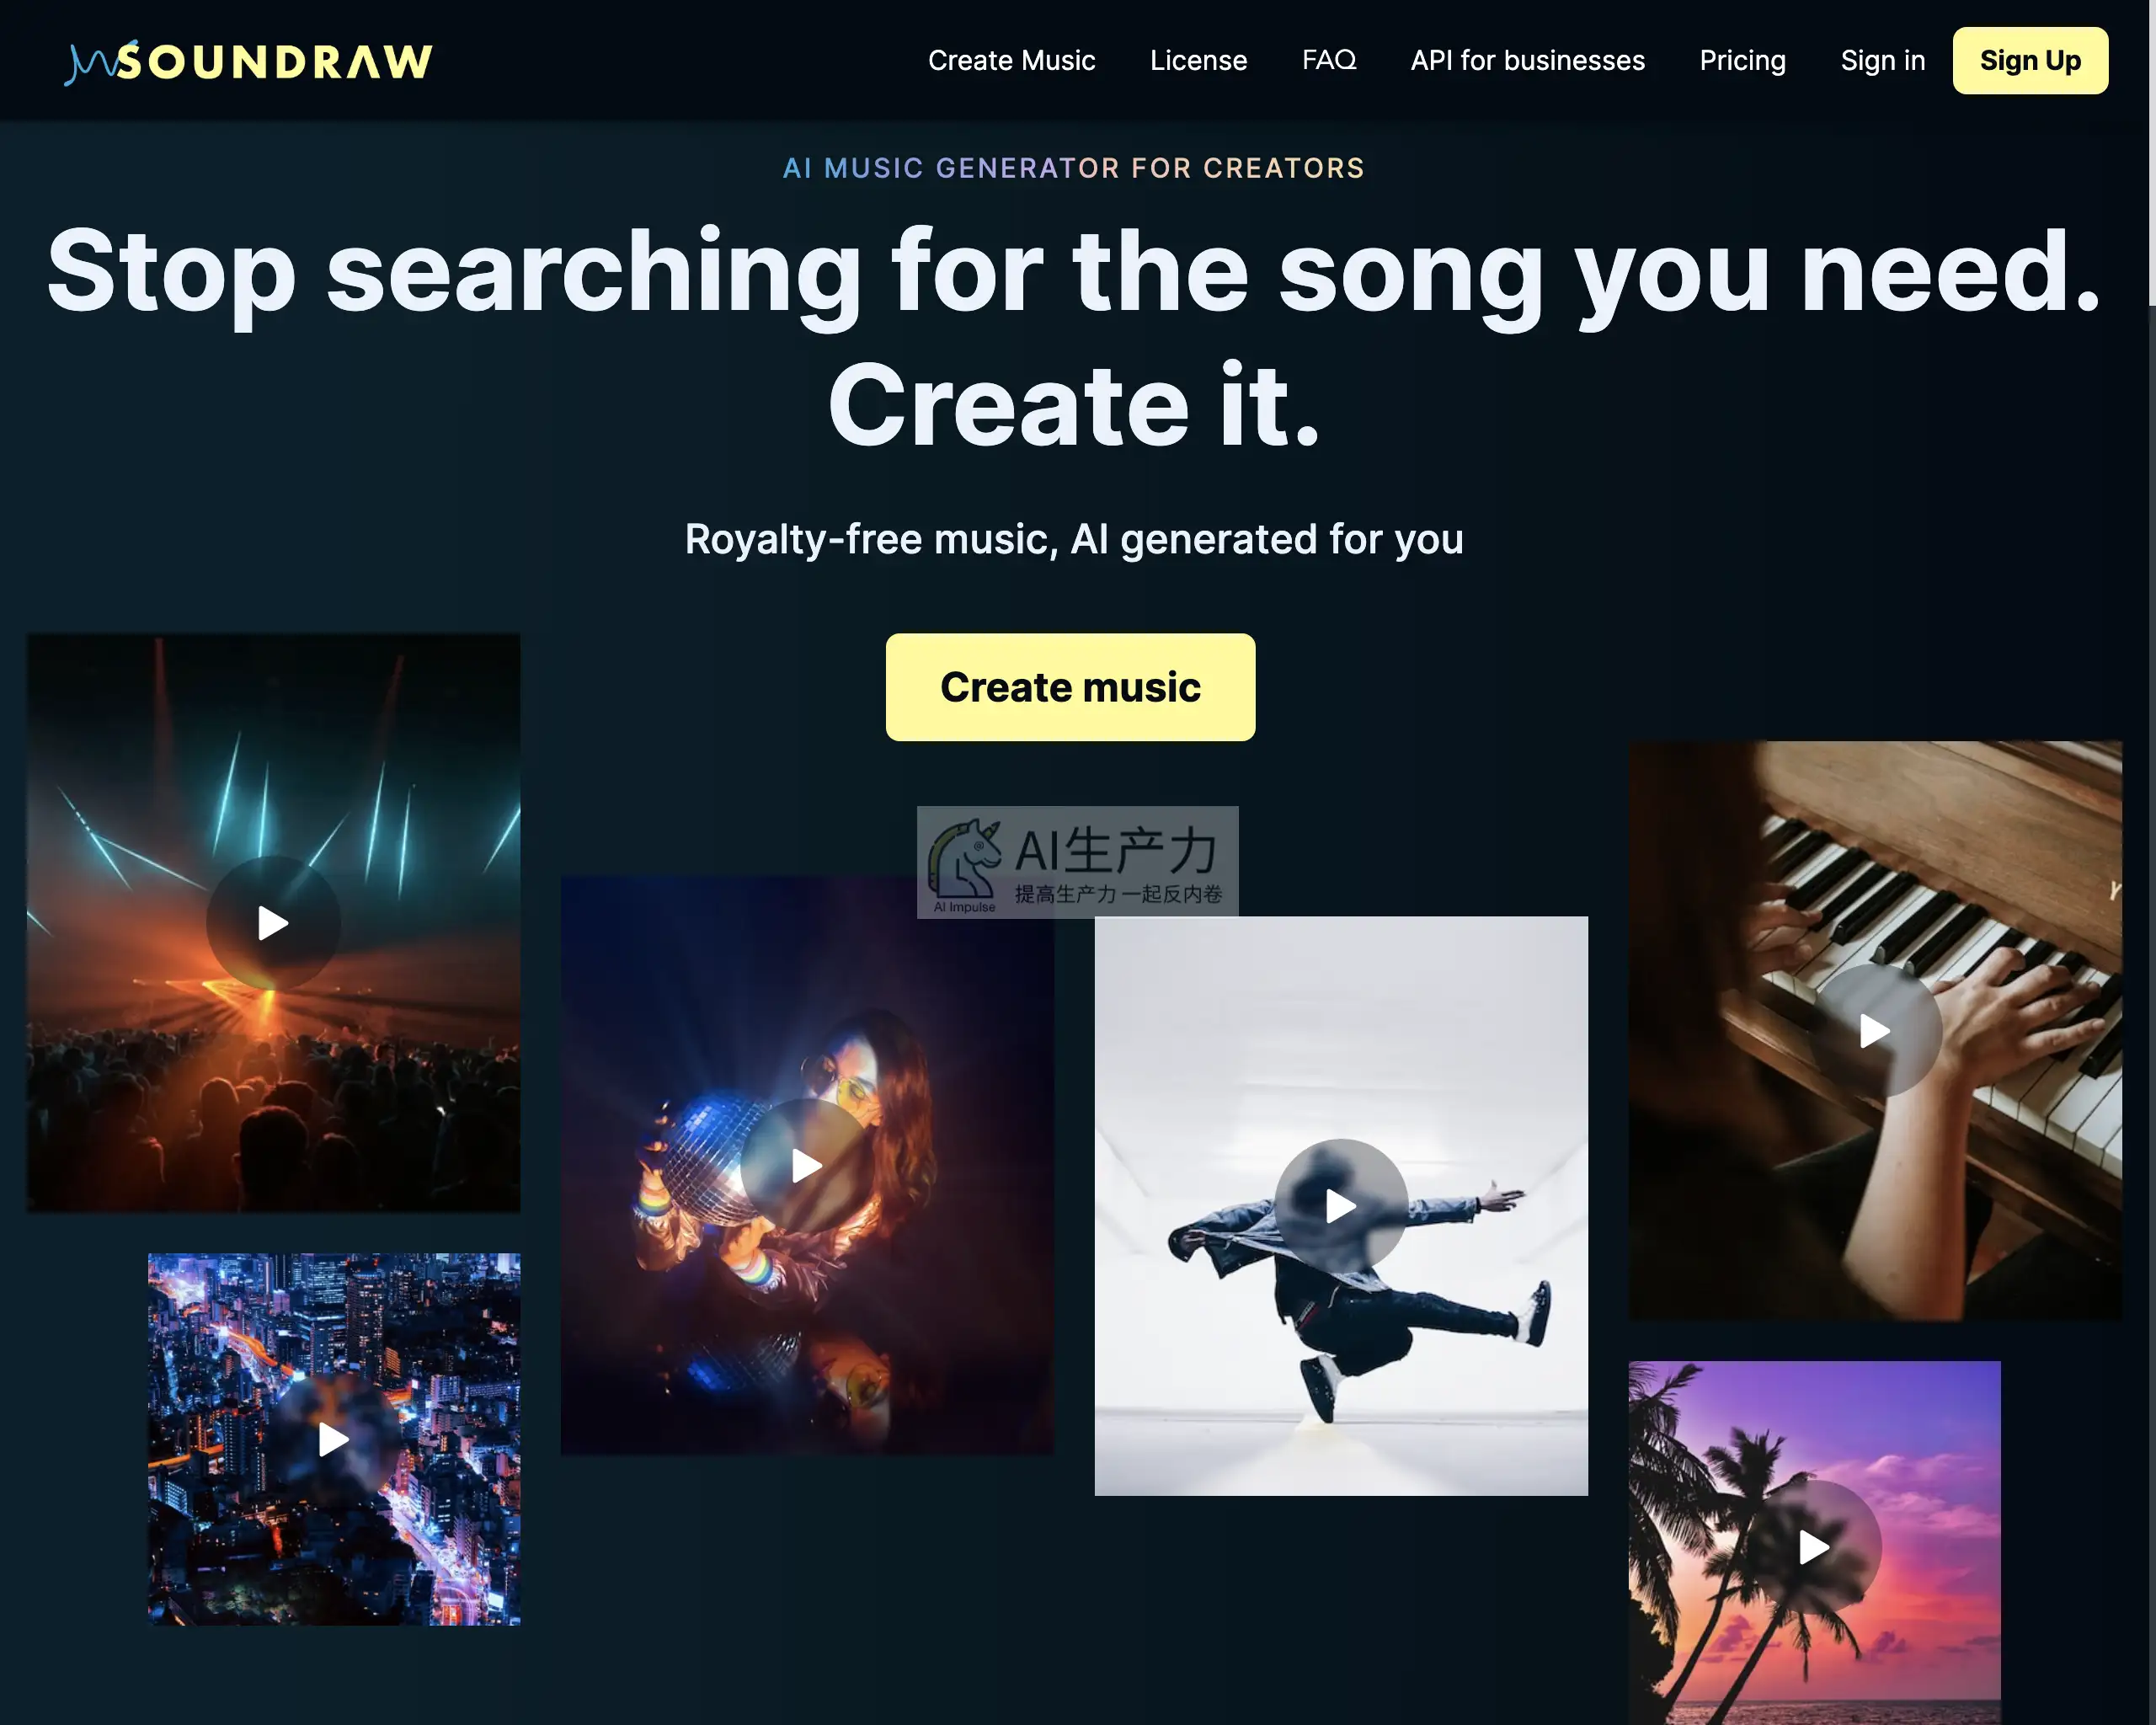
Task: Play the concert laser lights track
Action: point(273,922)
